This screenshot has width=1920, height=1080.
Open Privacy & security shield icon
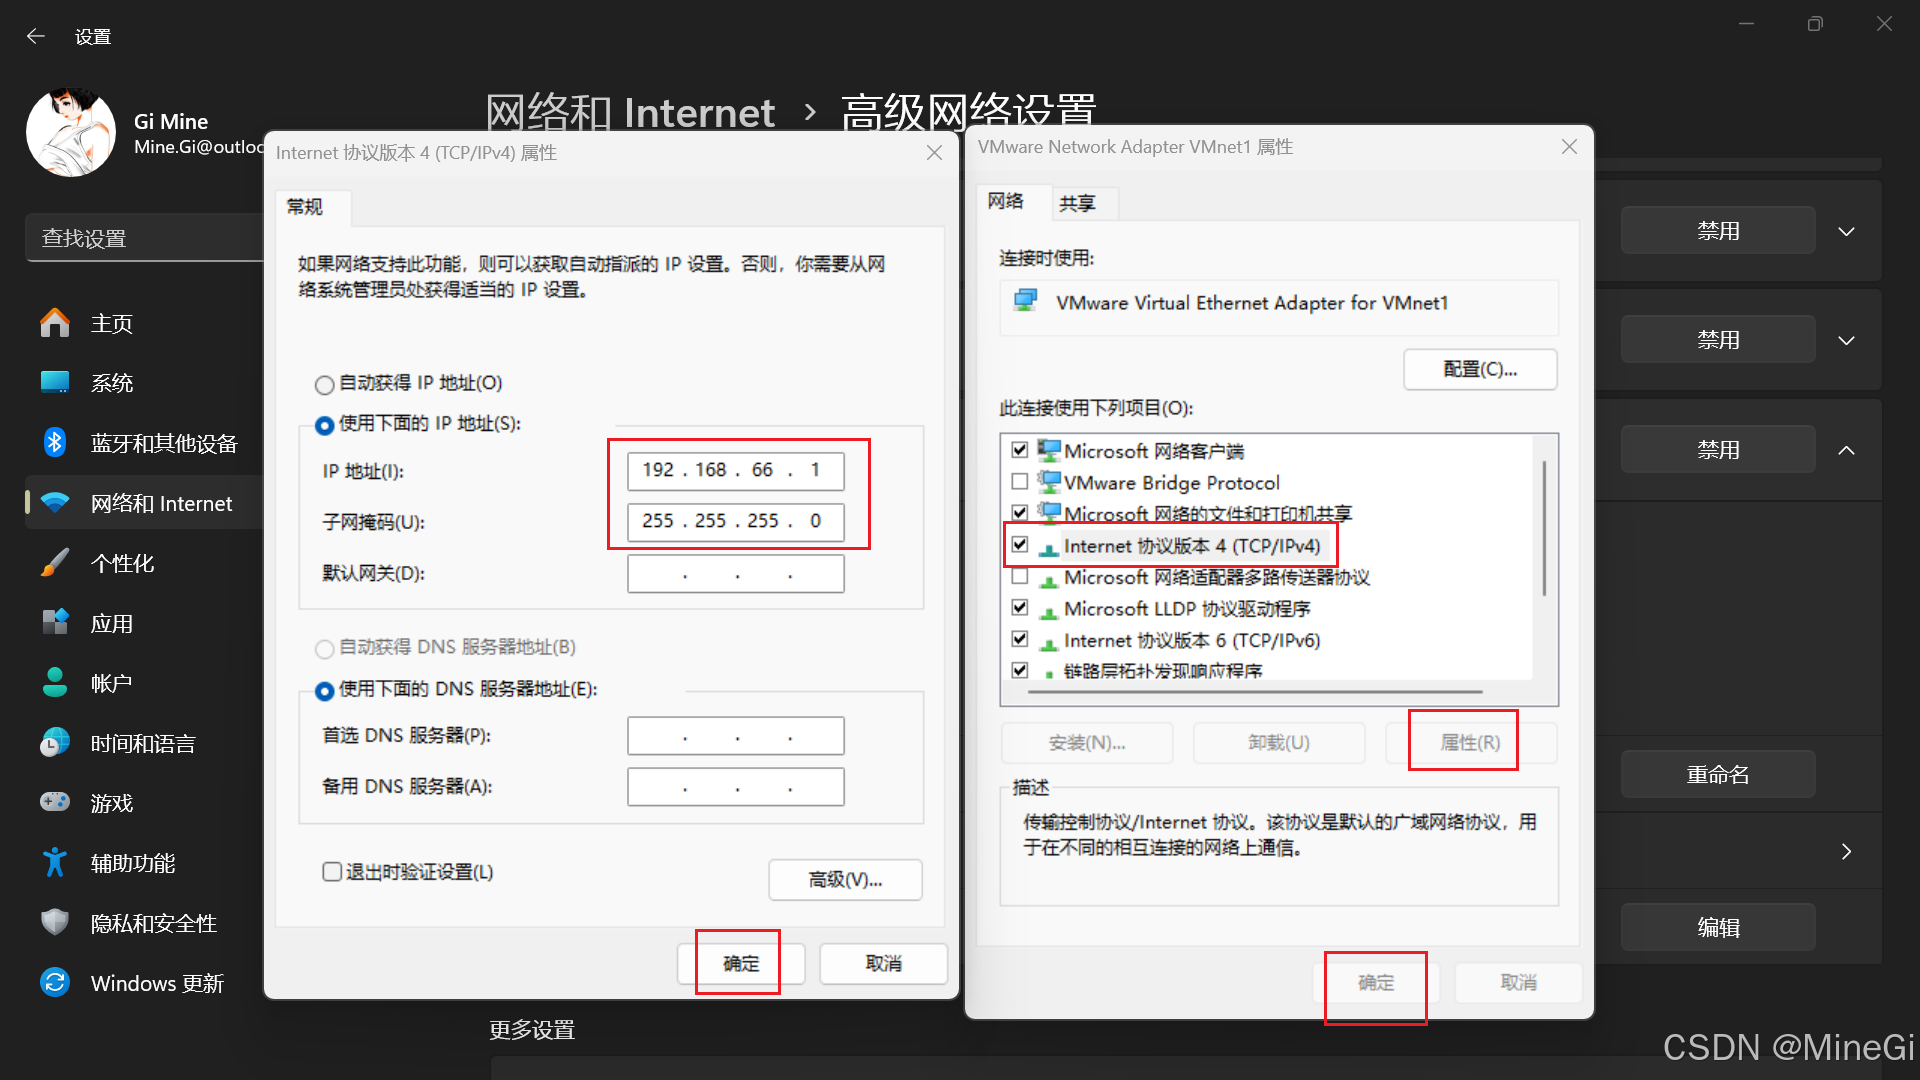pos(55,922)
